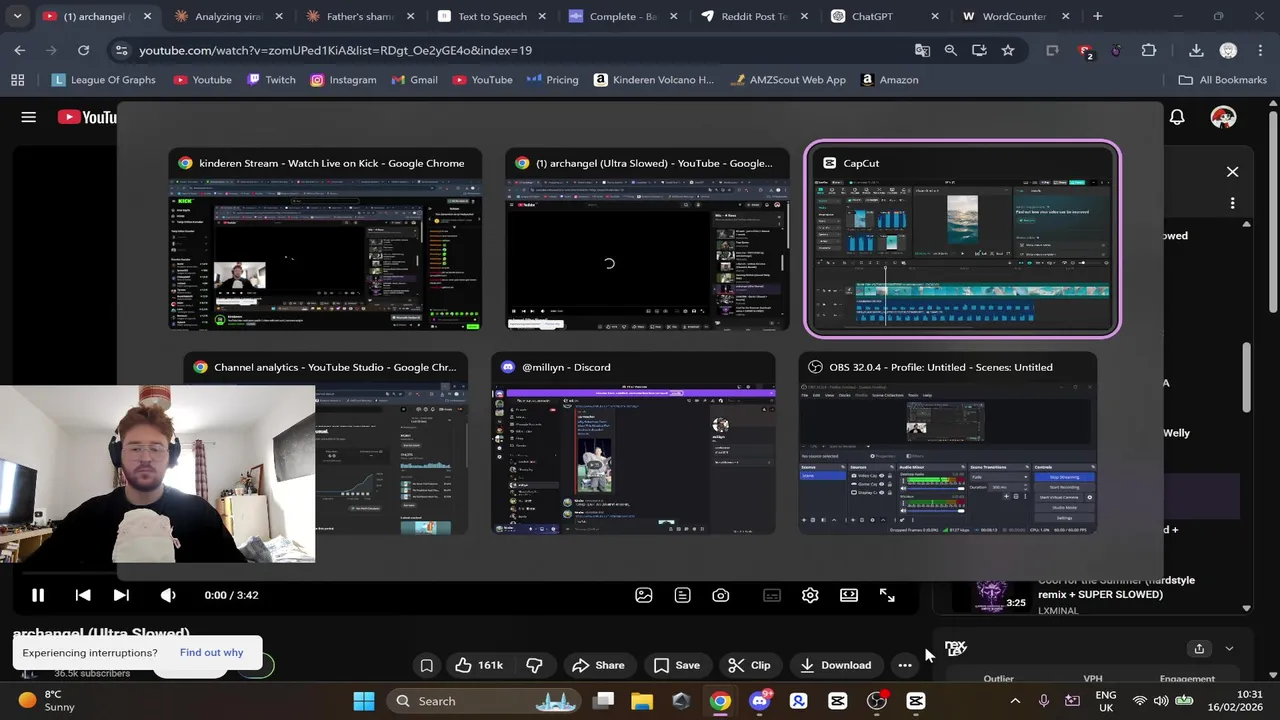This screenshot has width=1280, height=720.
Task: Switch to Channel analytics YouTube Studio window
Action: pos(325,444)
